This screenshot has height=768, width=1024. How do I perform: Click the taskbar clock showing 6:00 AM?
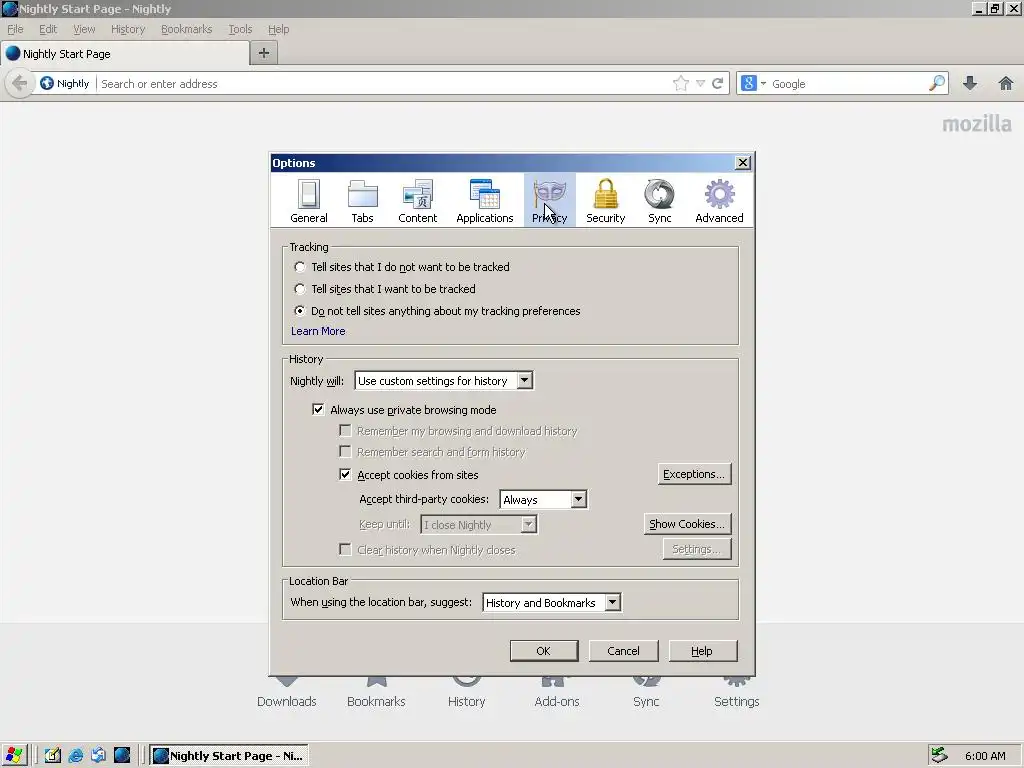pos(985,756)
